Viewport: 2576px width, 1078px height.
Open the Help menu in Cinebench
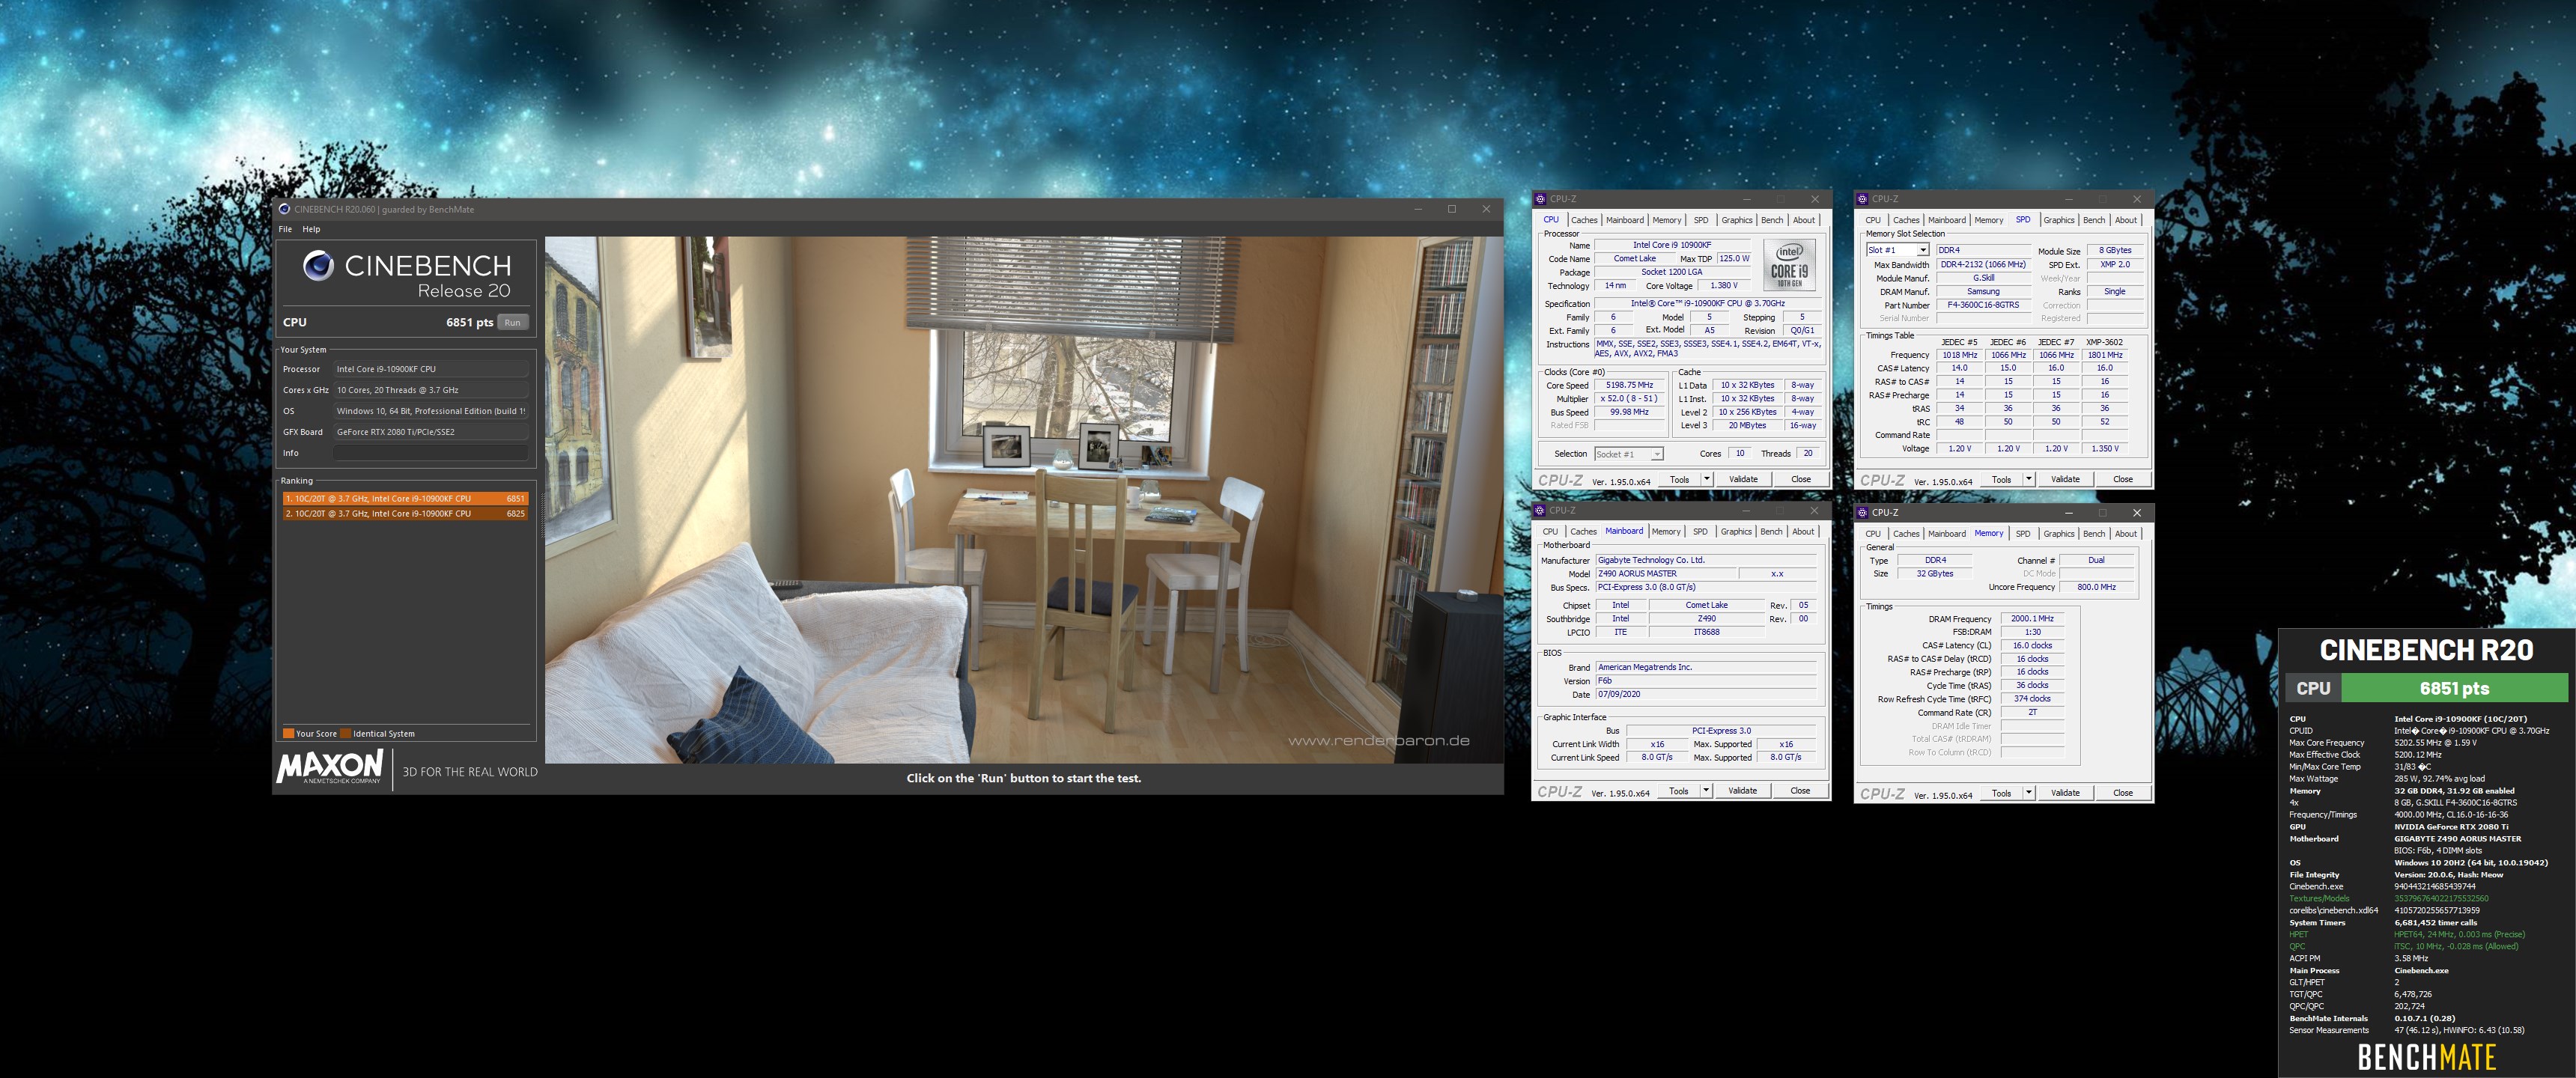coord(312,229)
